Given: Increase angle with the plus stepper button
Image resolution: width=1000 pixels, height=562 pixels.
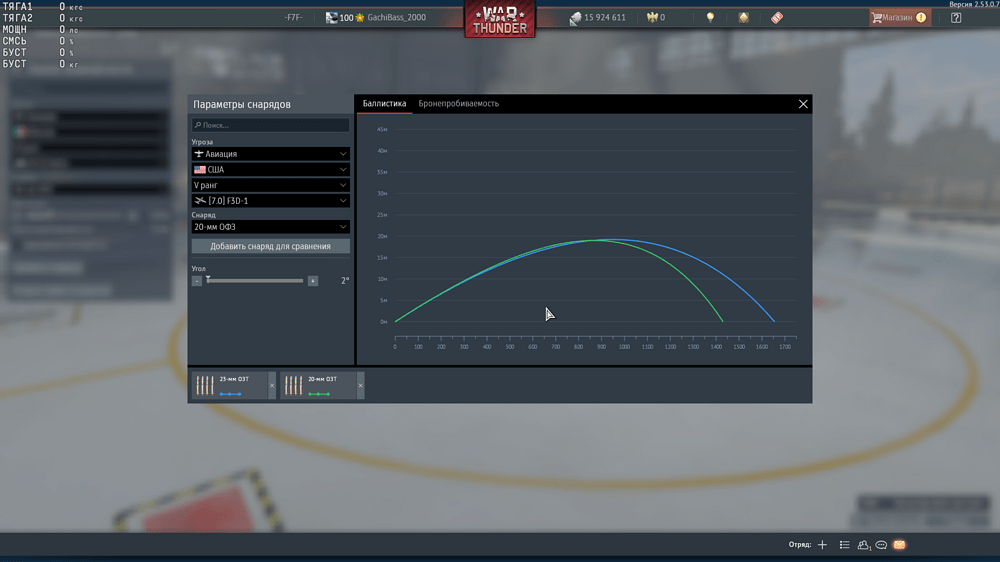Looking at the screenshot, I should (x=313, y=281).
